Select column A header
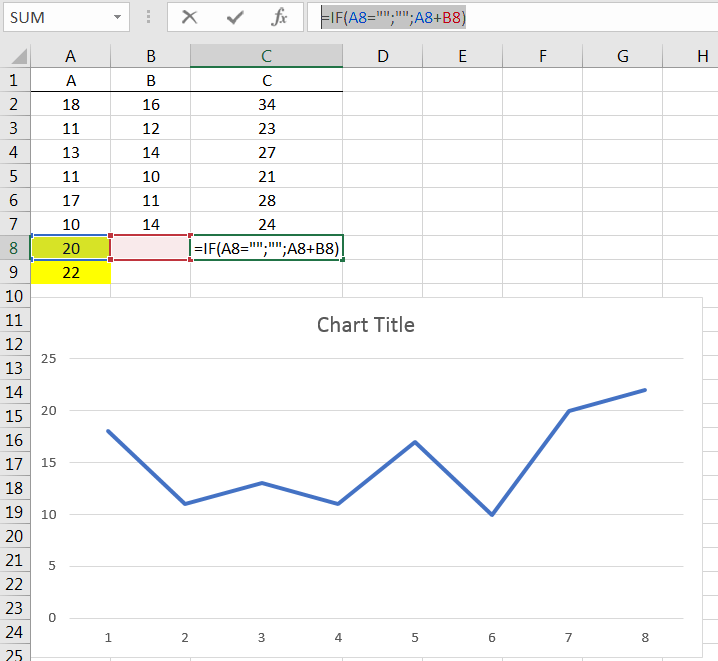Screen dimensions: 718x661 (71, 56)
